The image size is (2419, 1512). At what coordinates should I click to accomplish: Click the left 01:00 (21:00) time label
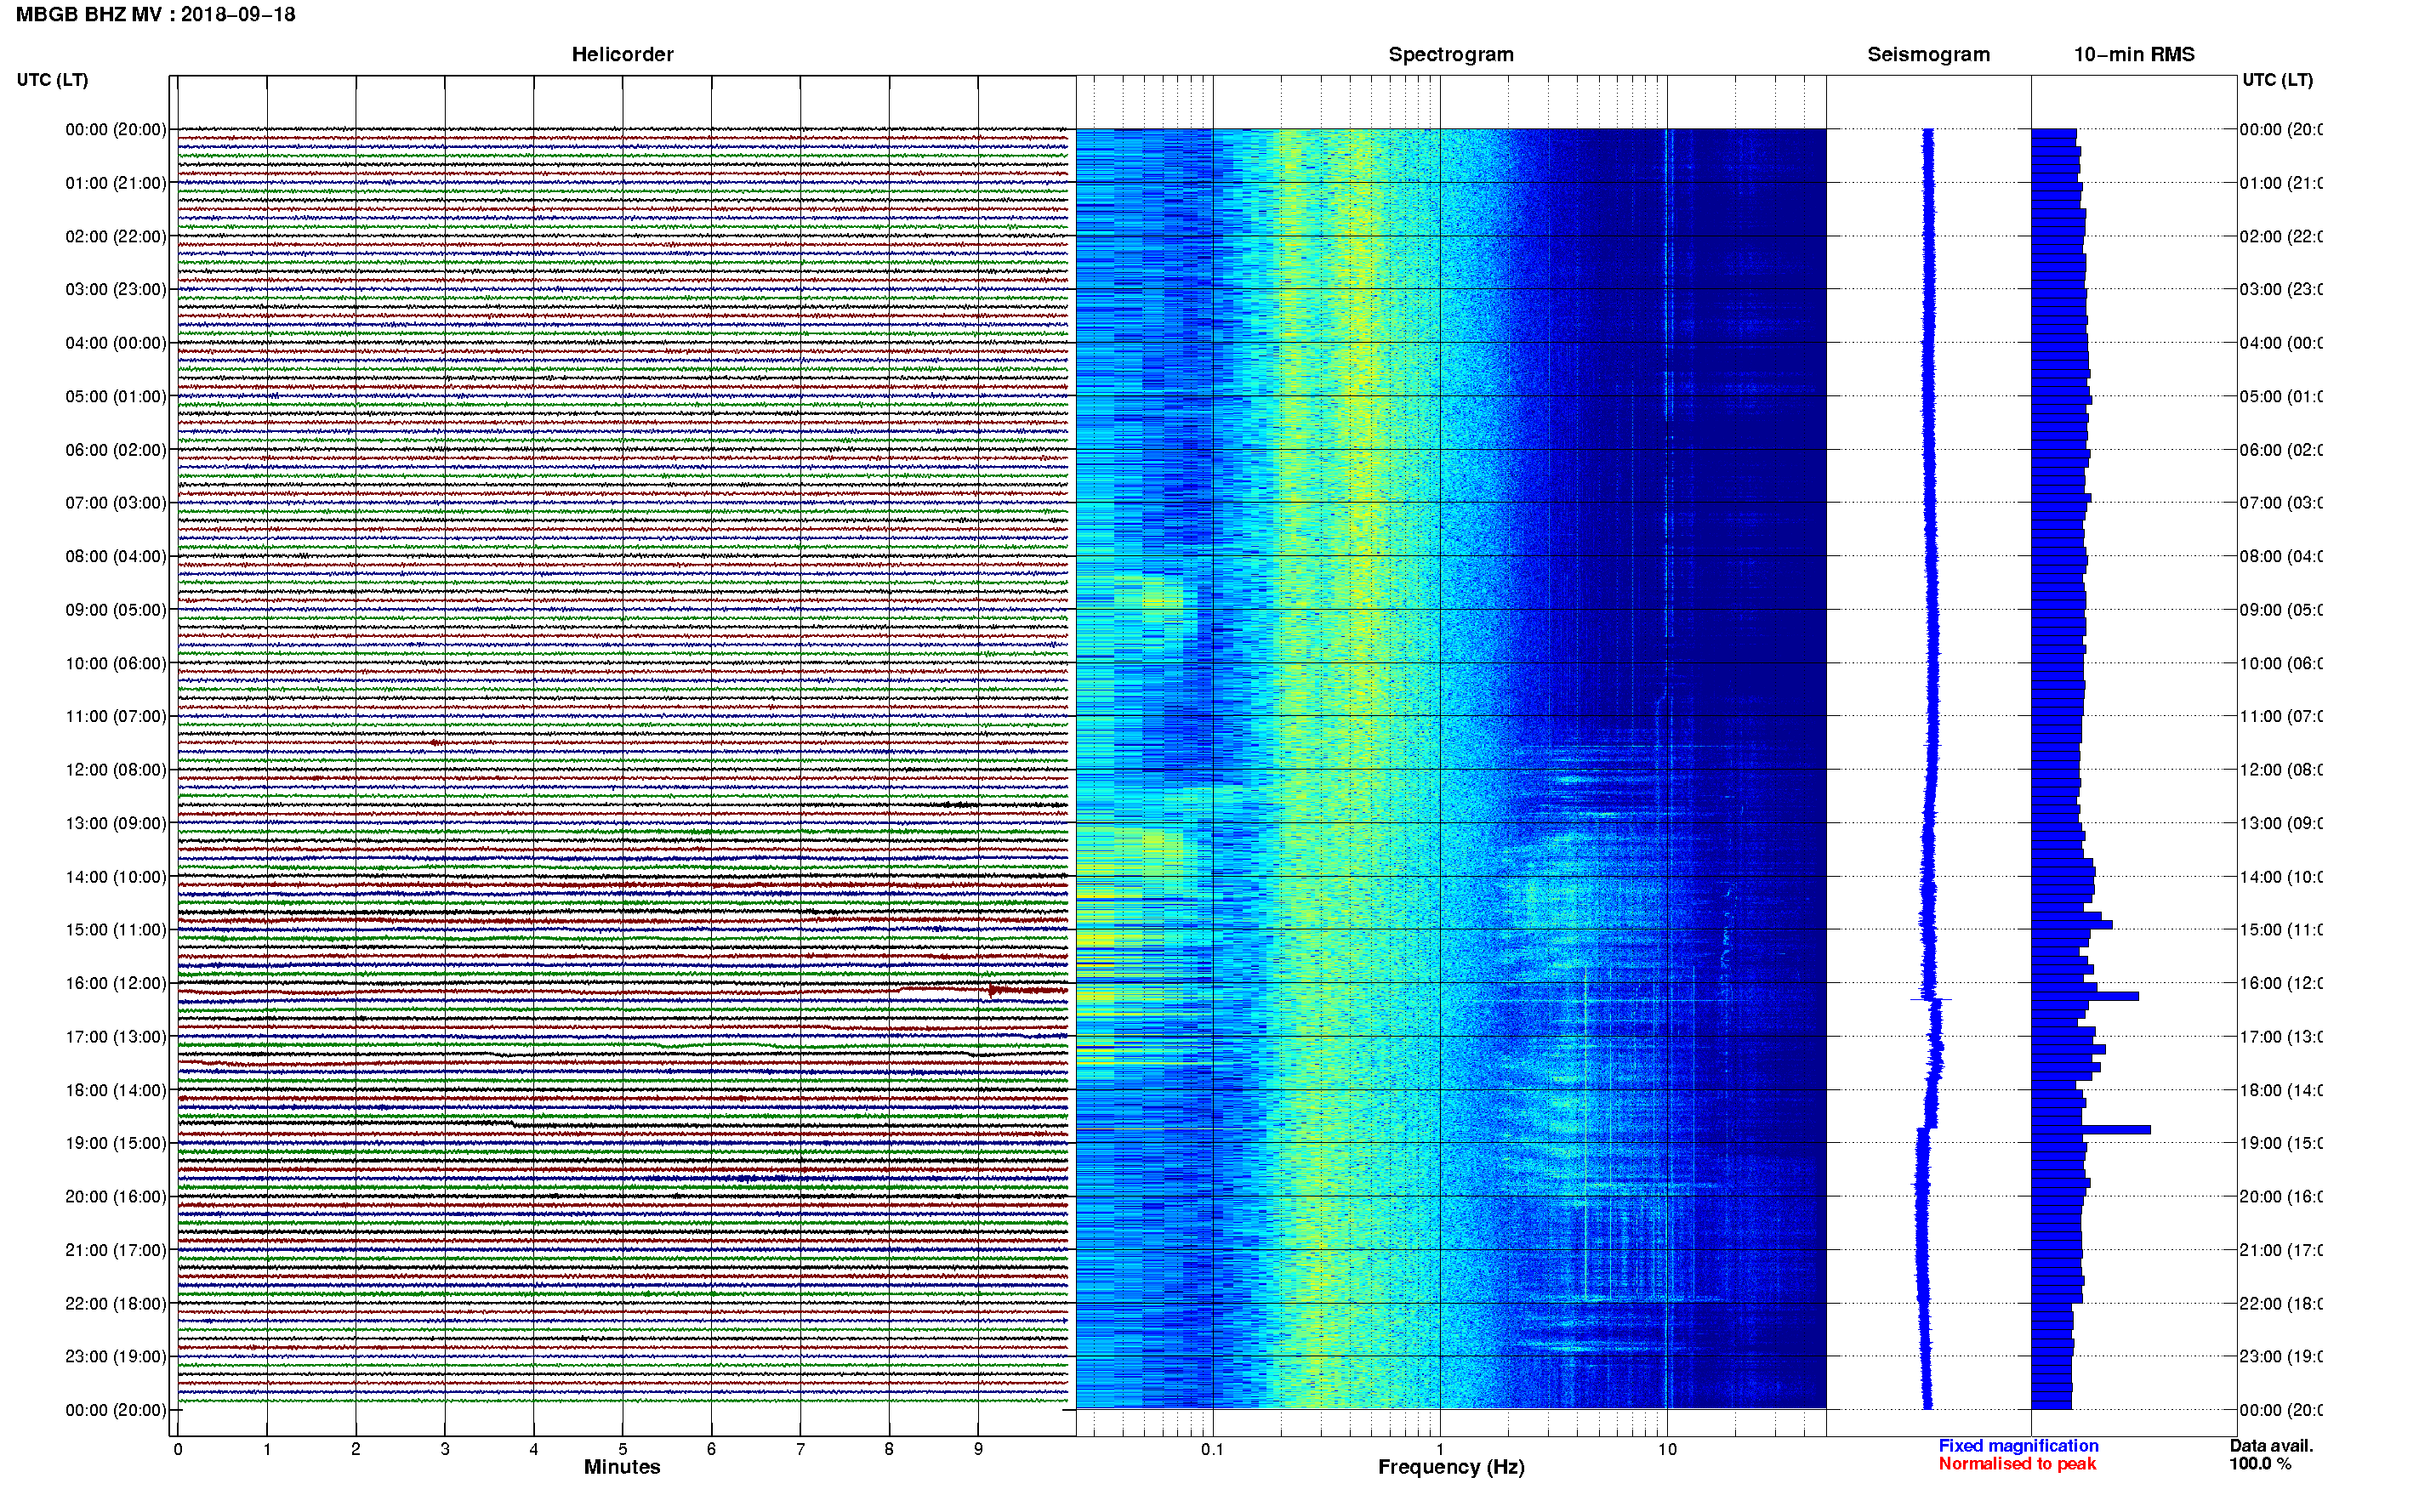click(116, 183)
